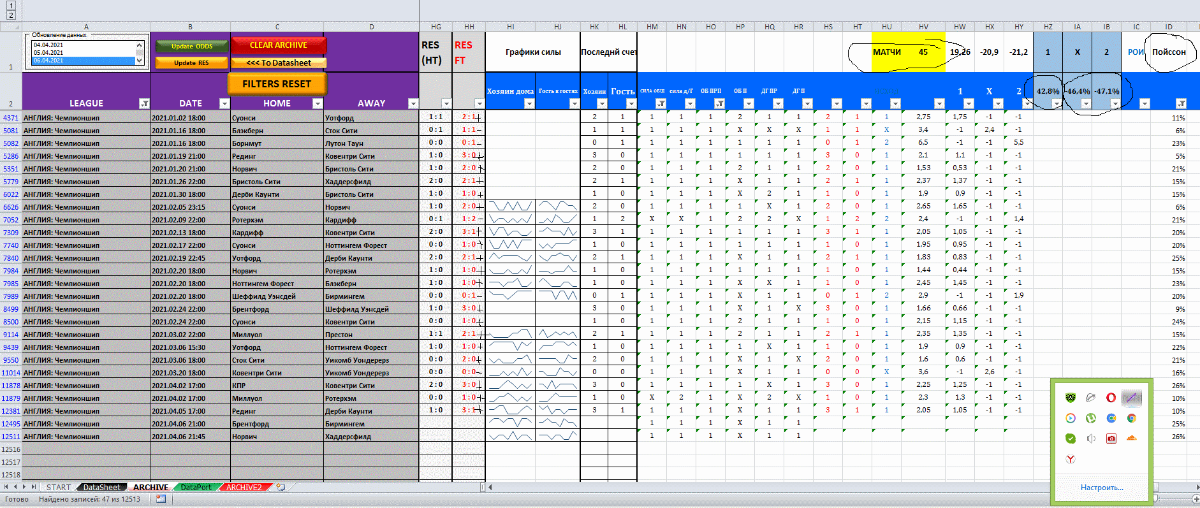1200x508 pixels.
Task: Switch to the DataSheet sheet tab
Action: 101,487
